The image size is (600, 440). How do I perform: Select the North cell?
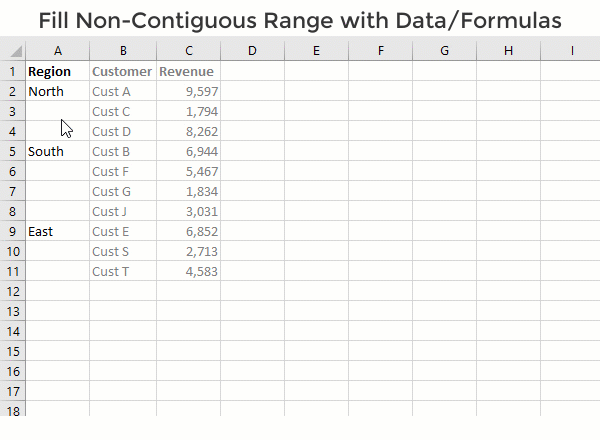(57, 91)
